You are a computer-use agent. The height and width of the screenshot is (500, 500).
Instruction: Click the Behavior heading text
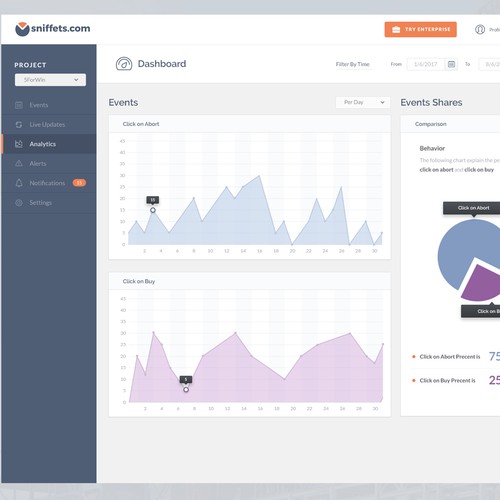(432, 148)
